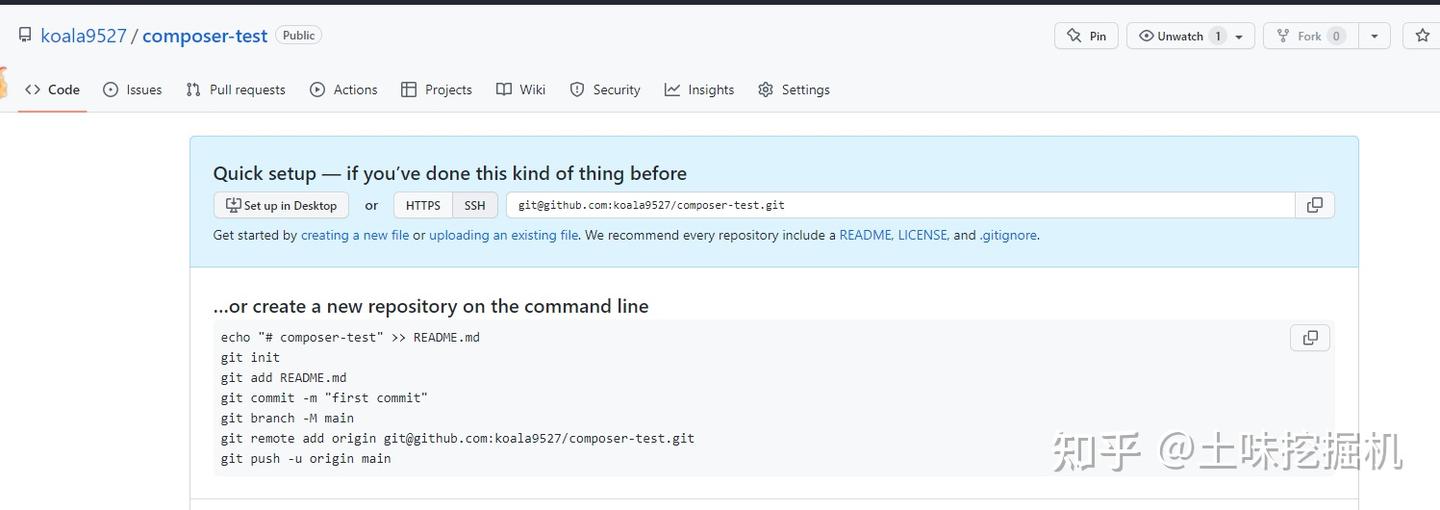This screenshot has width=1440, height=510.
Task: Open the Actions tab
Action: pos(344,90)
